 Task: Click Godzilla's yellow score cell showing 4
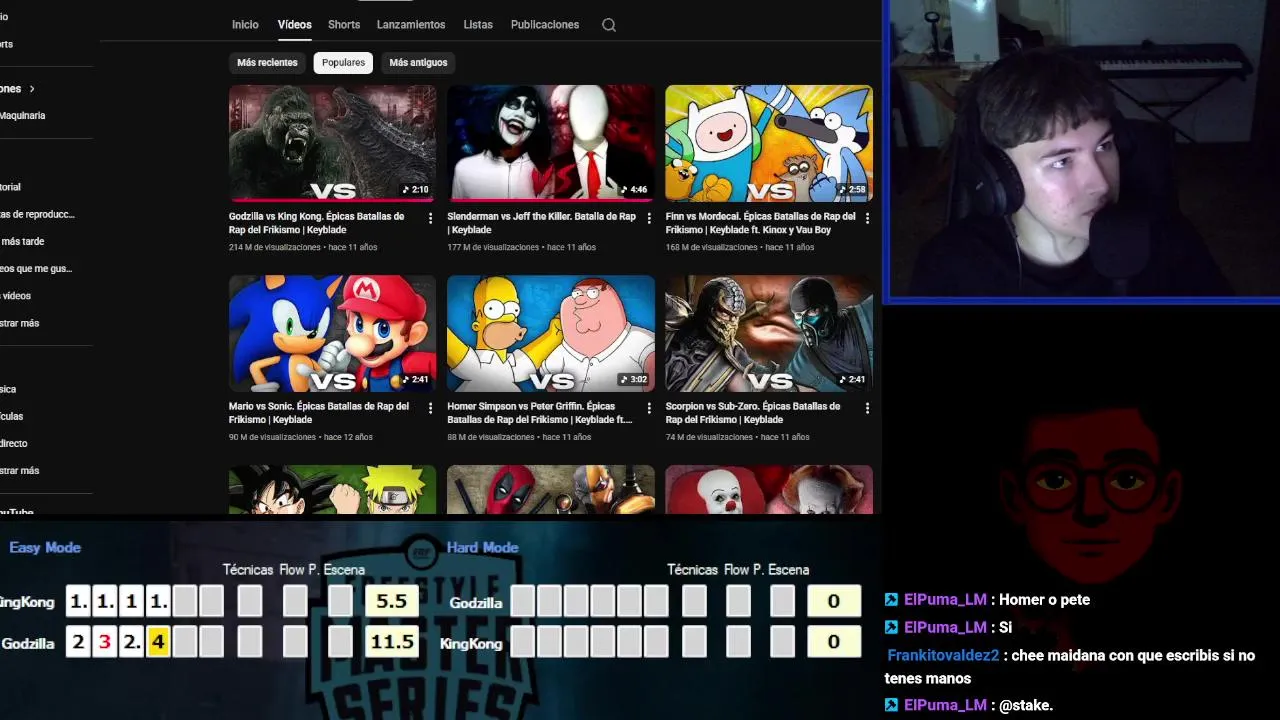click(x=158, y=642)
